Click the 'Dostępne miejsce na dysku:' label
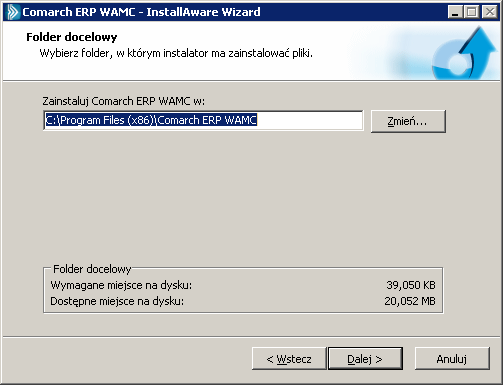 click(117, 301)
